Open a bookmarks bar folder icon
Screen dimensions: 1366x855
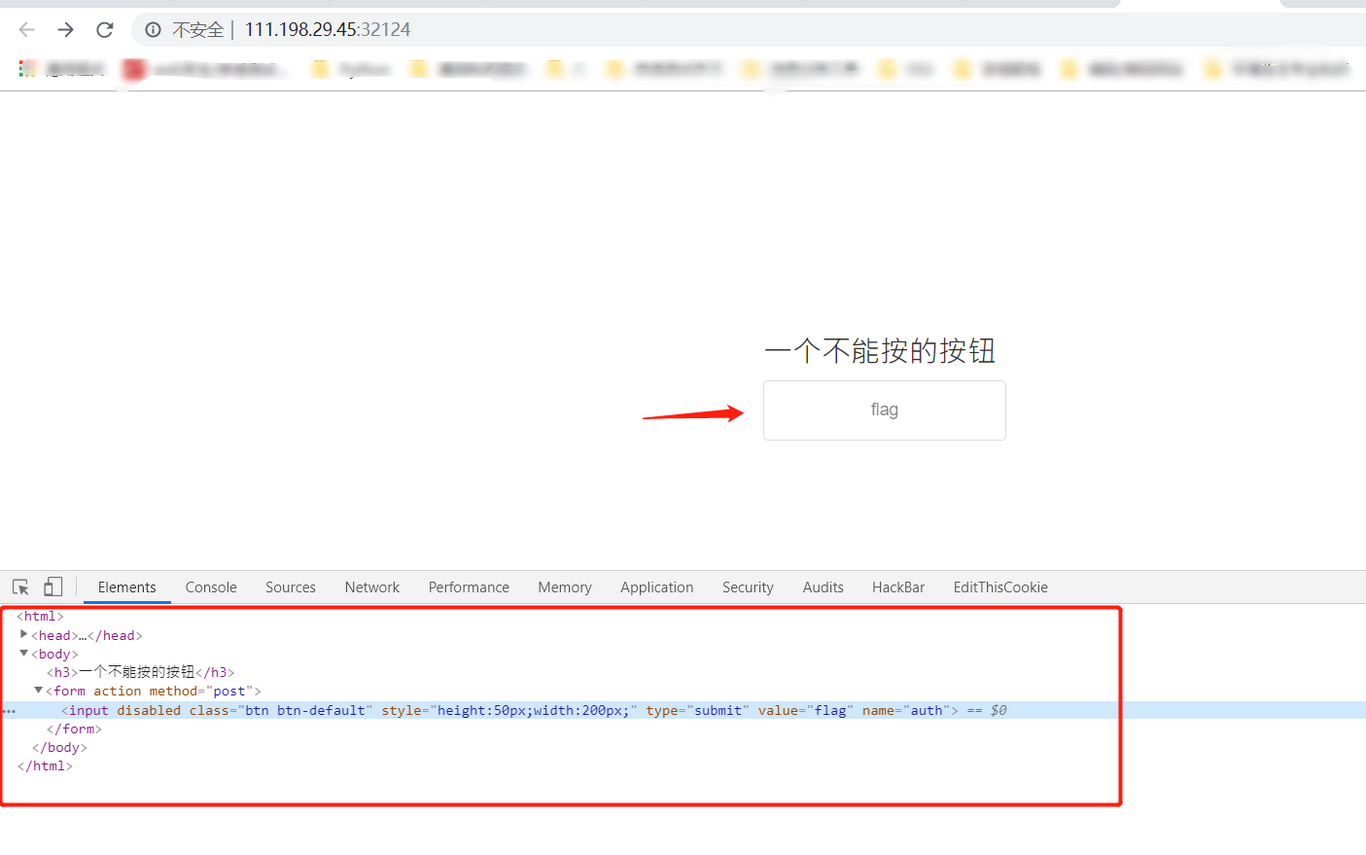point(320,69)
